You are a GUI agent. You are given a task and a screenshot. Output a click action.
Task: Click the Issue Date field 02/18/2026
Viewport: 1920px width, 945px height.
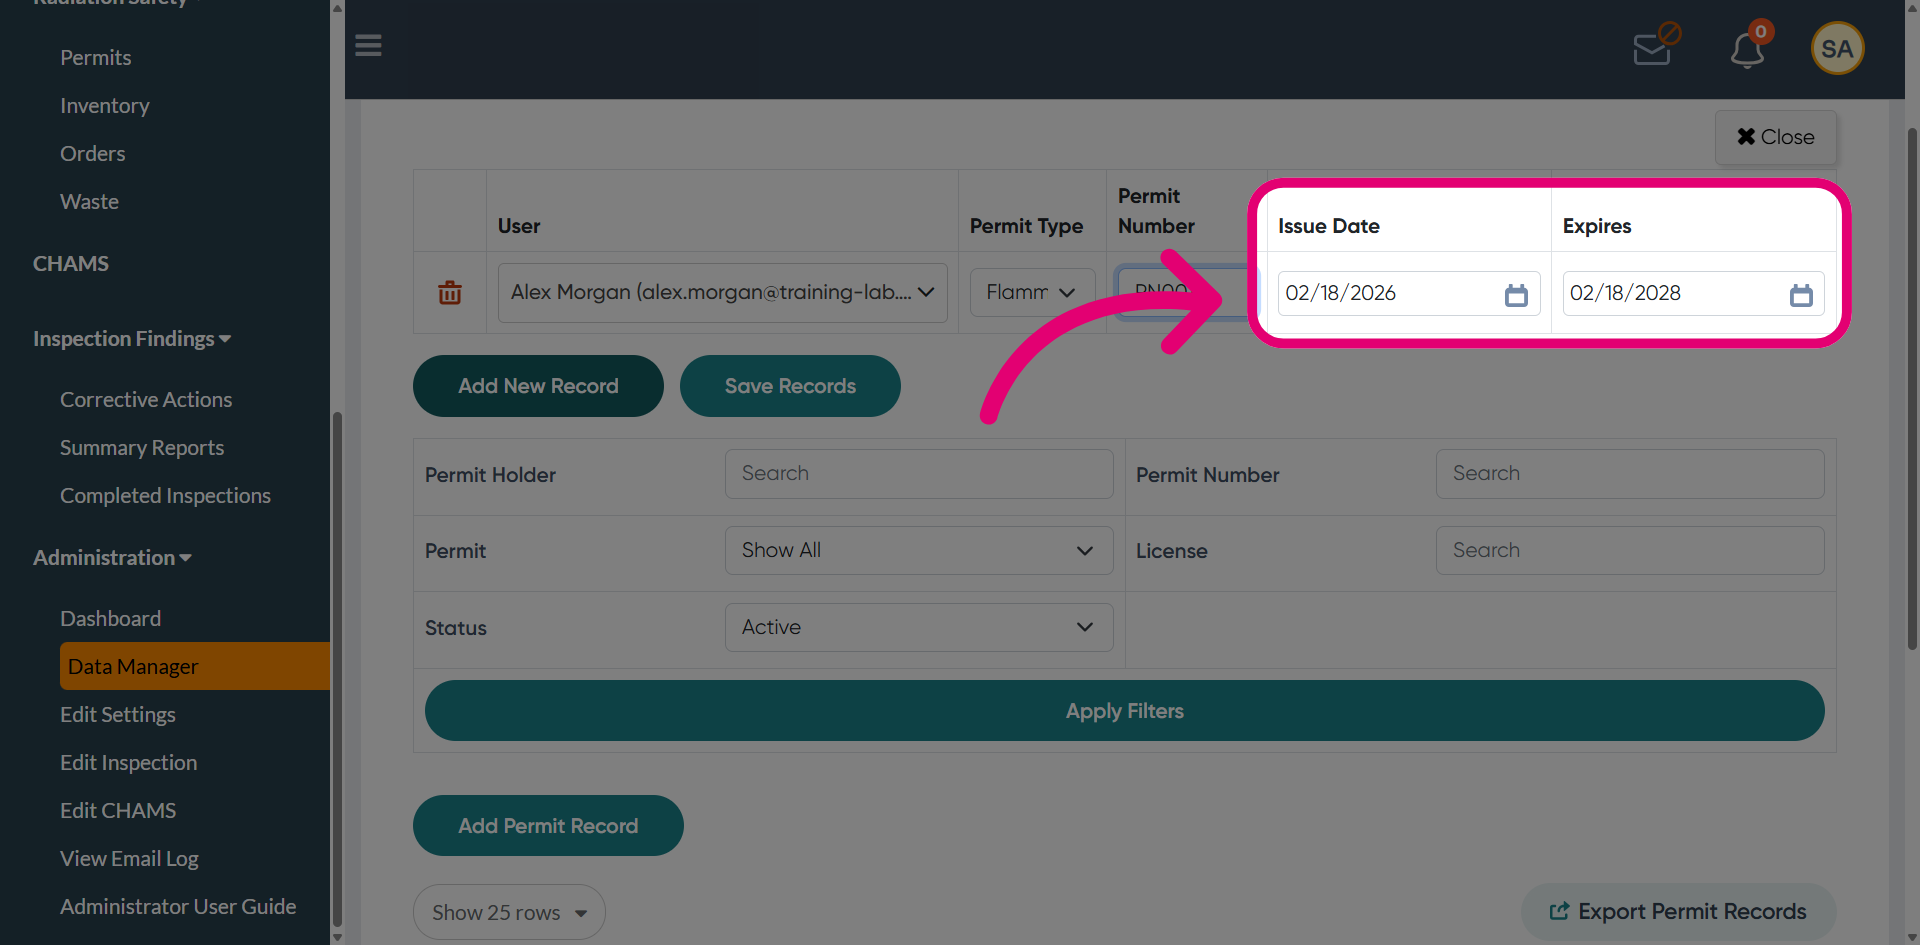click(x=1408, y=293)
